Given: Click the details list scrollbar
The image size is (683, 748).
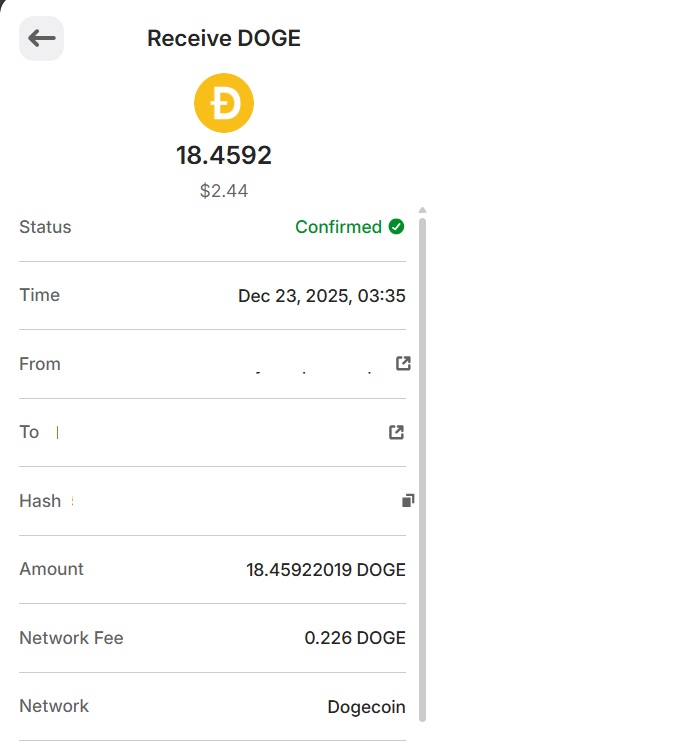Looking at the screenshot, I should coord(422,470).
